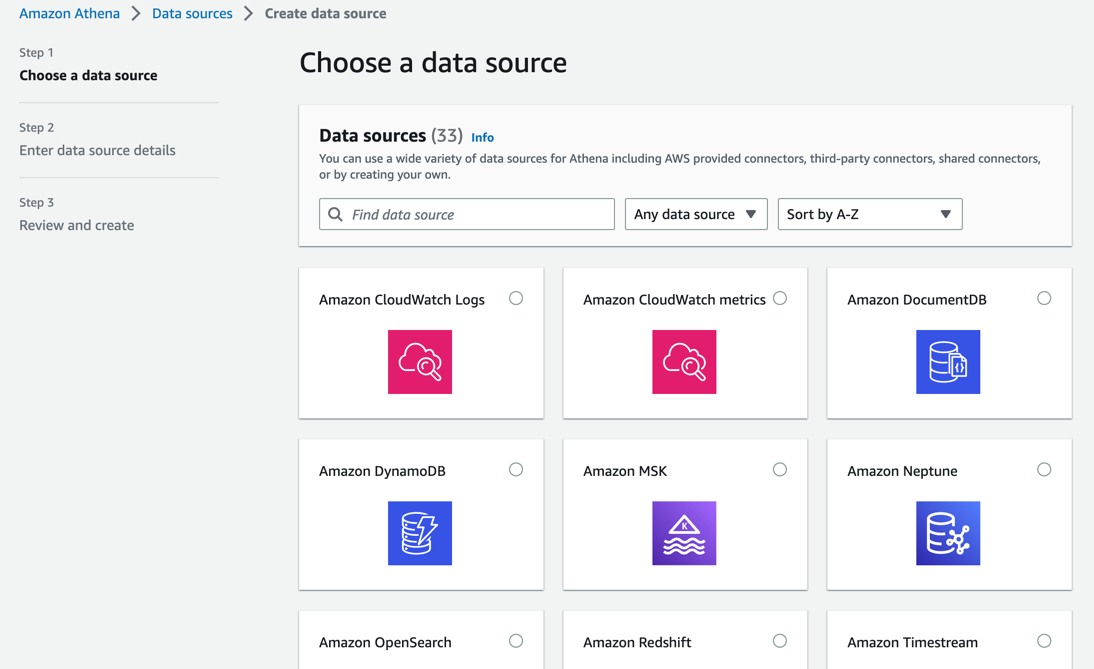
Task: Click the Amazon DocumentDB database icon
Action: pyautogui.click(x=948, y=362)
